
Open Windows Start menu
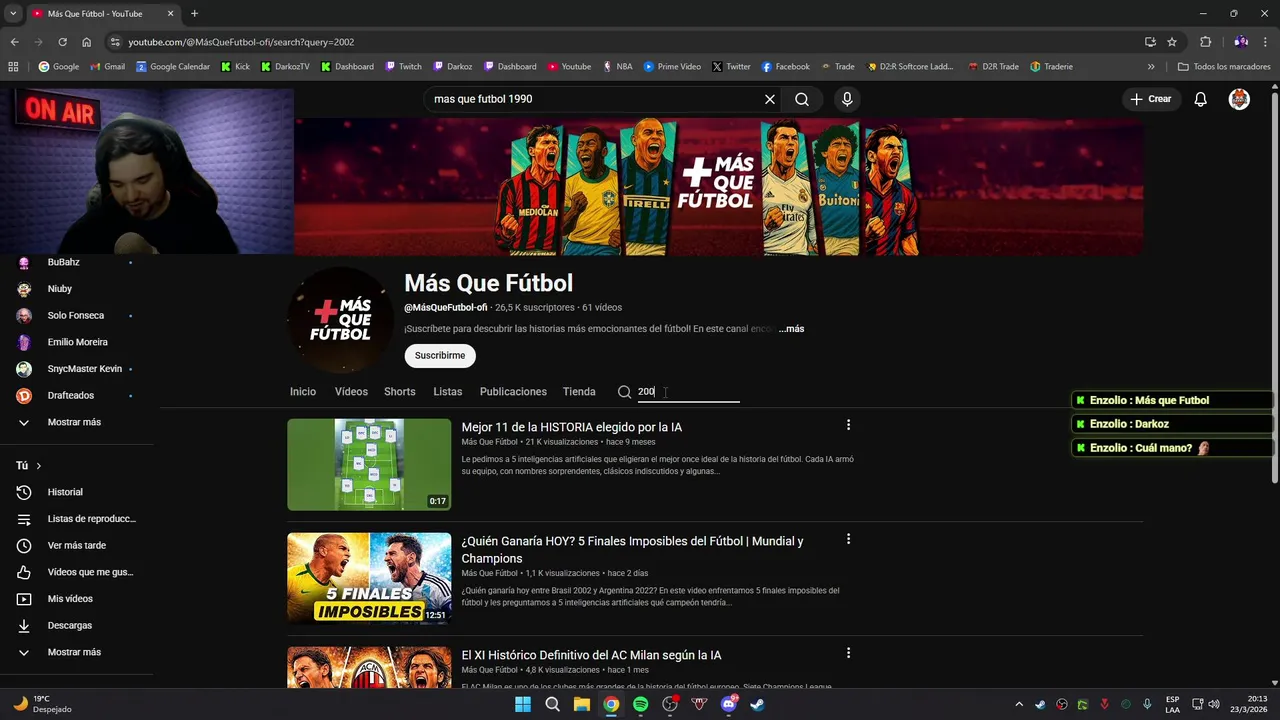pyautogui.click(x=523, y=704)
